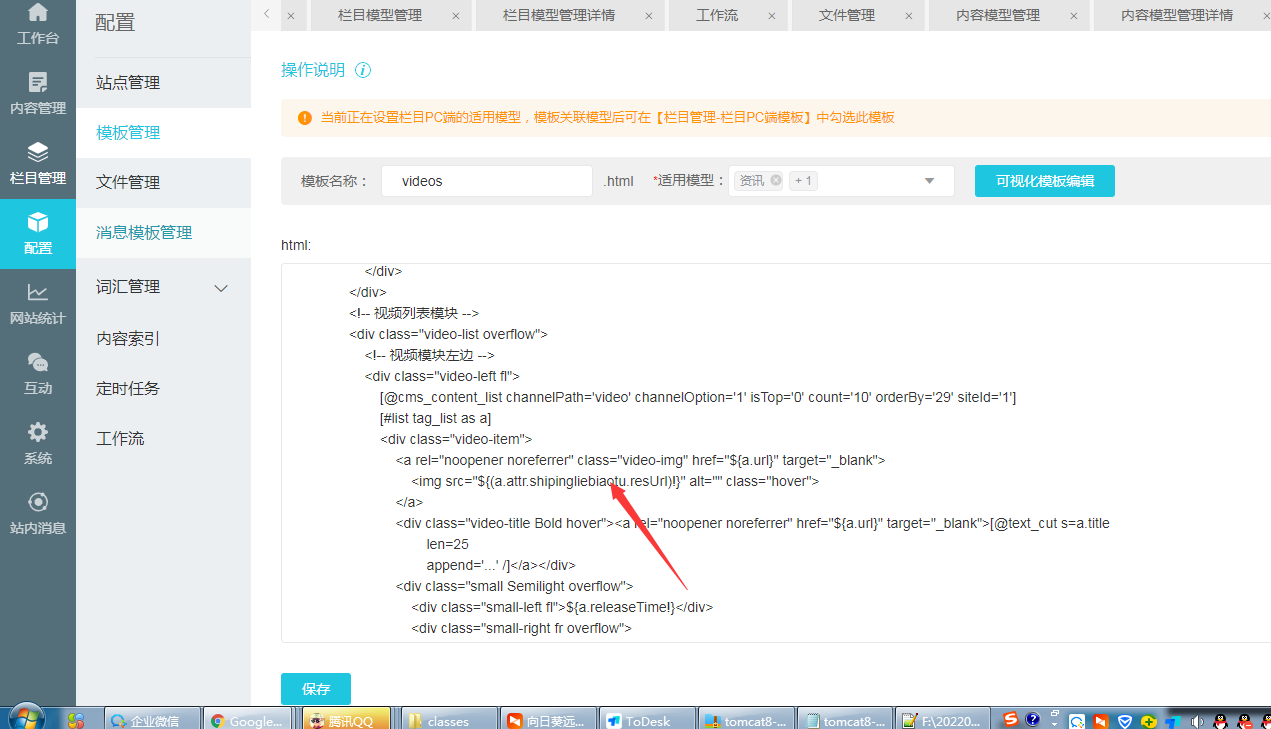
Task: Open 网站统计 chart icon
Action: [x=37, y=293]
